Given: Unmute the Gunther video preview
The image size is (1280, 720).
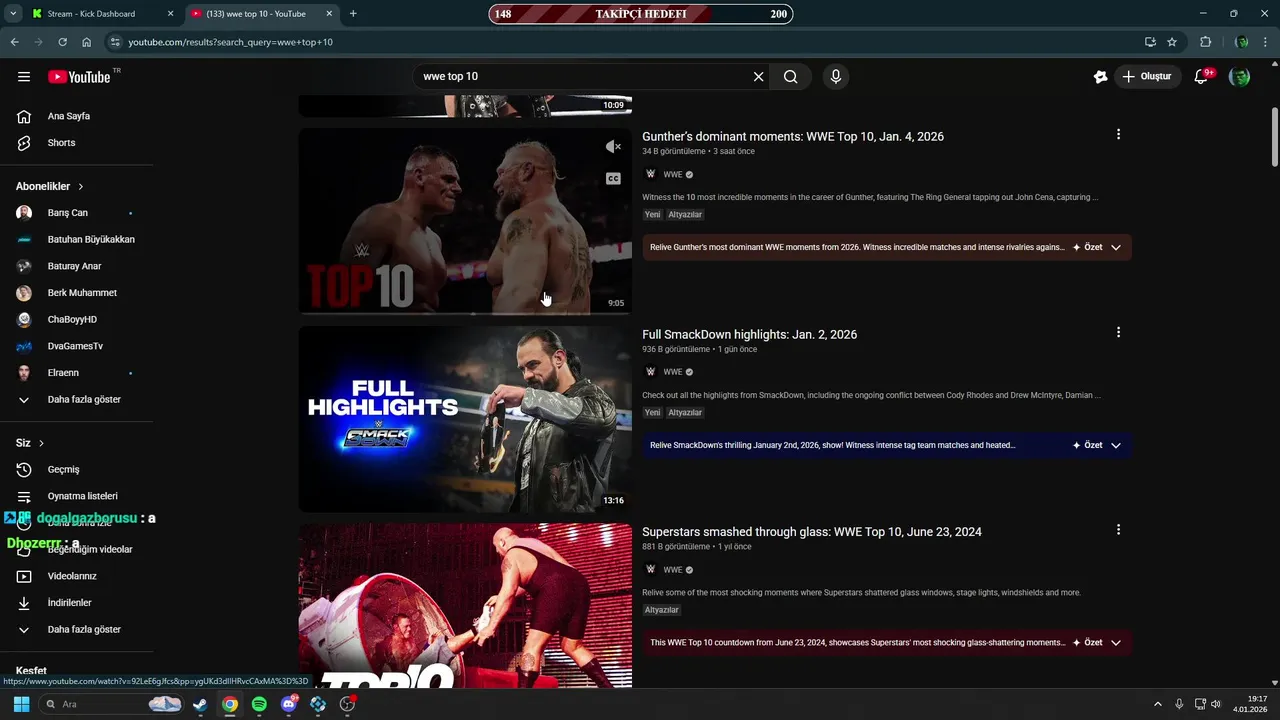Looking at the screenshot, I should coord(613,147).
